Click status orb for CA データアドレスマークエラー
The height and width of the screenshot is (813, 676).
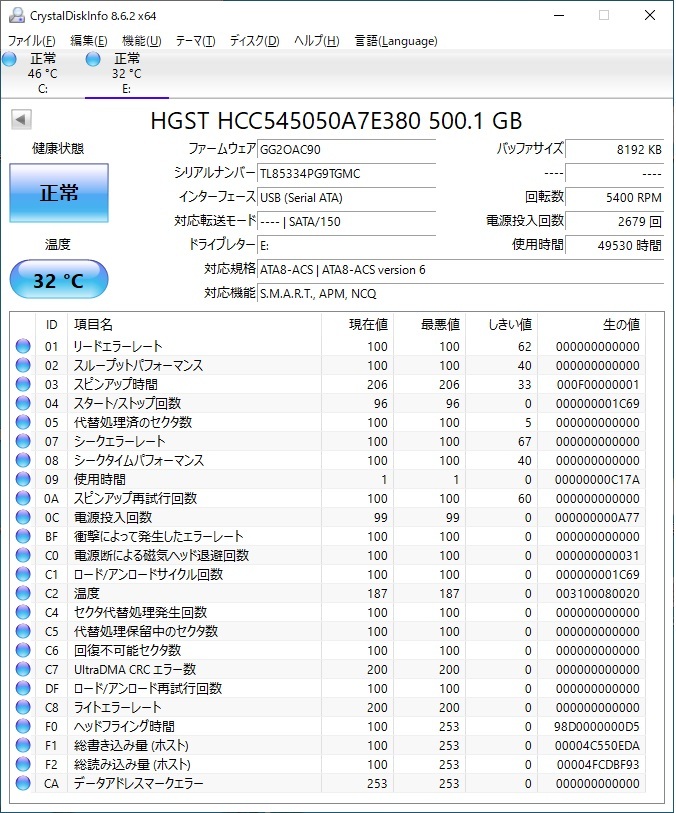point(23,783)
